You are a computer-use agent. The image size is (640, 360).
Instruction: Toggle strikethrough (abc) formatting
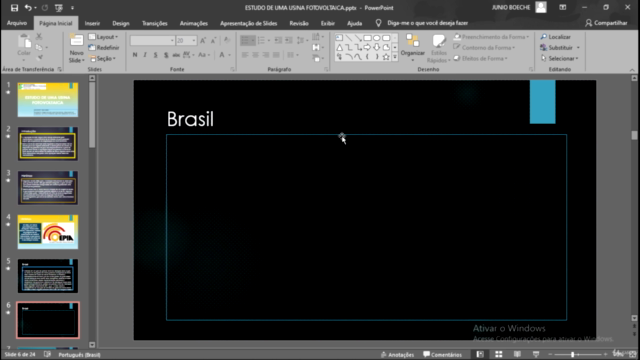[x=176, y=55]
